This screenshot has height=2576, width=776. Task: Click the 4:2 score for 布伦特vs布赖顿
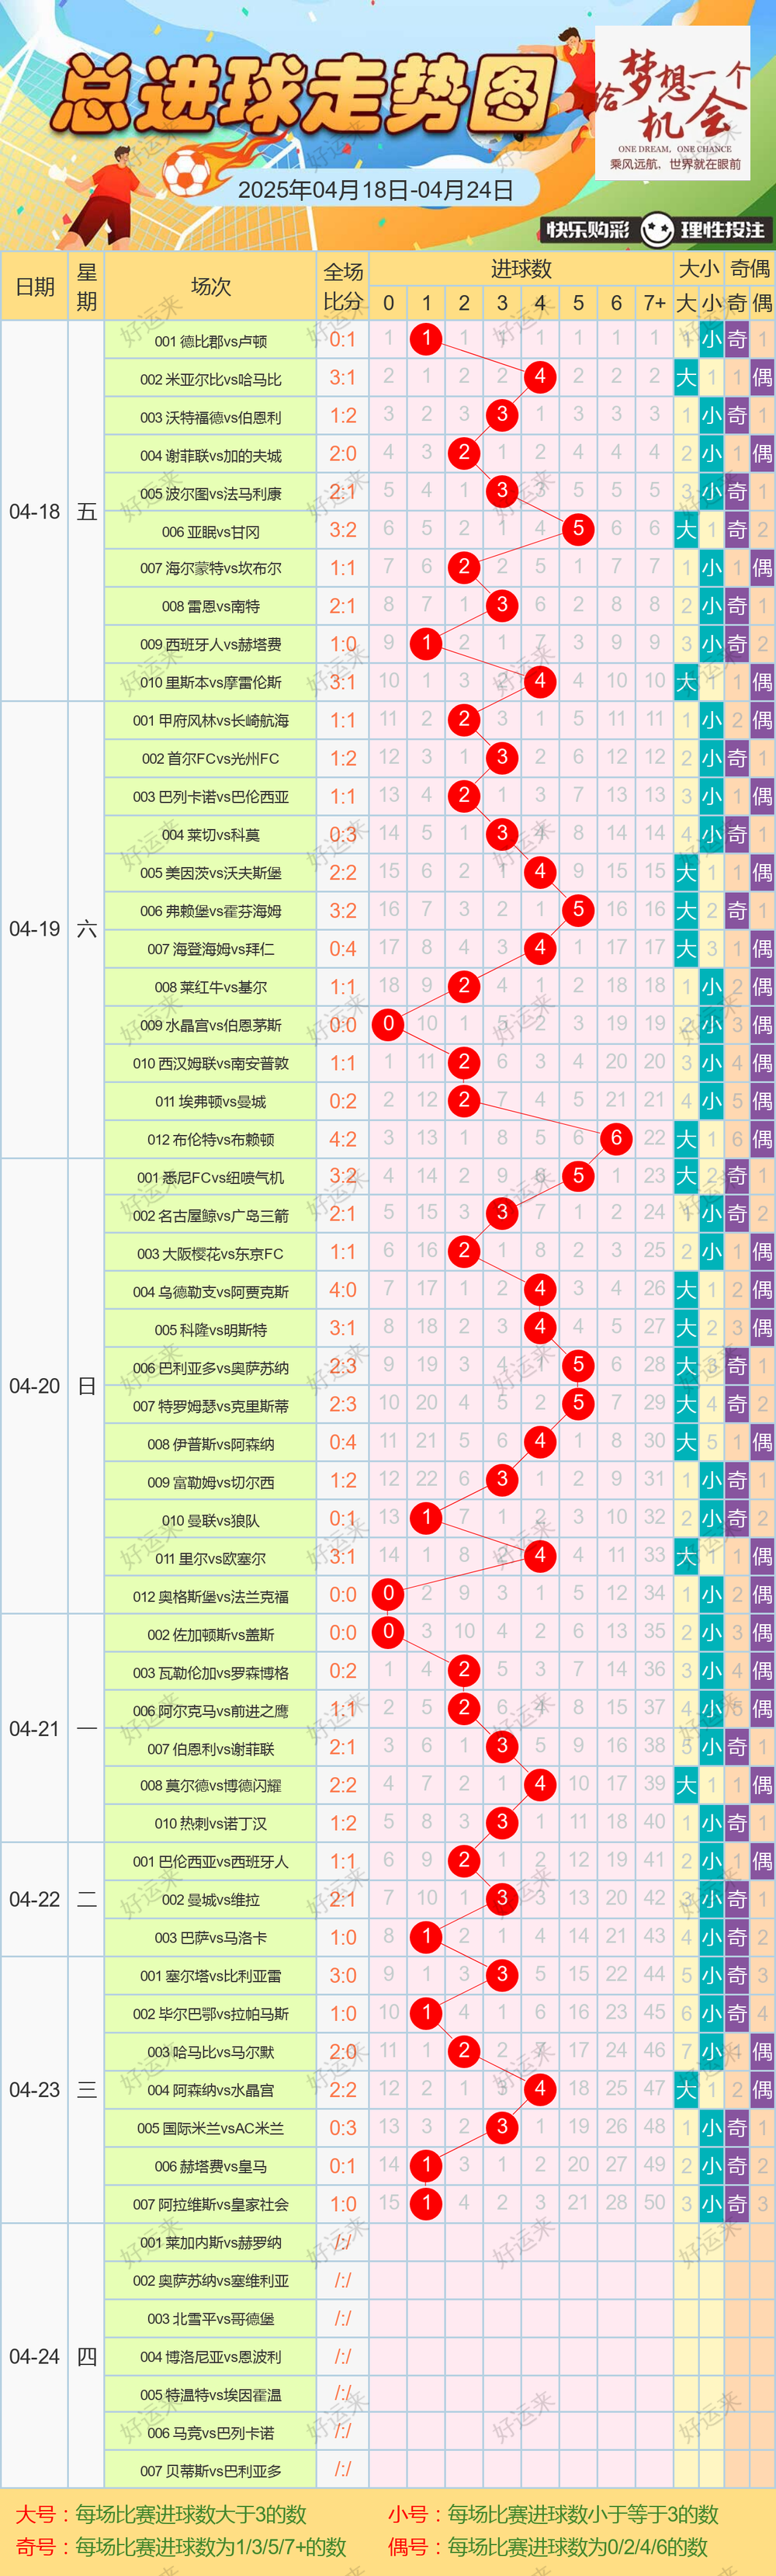pyautogui.click(x=343, y=1139)
